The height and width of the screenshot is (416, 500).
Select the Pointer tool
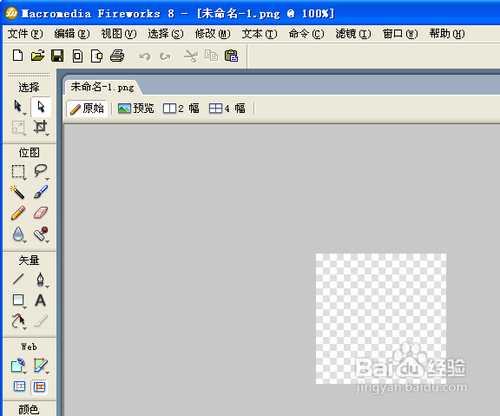[x=18, y=107]
